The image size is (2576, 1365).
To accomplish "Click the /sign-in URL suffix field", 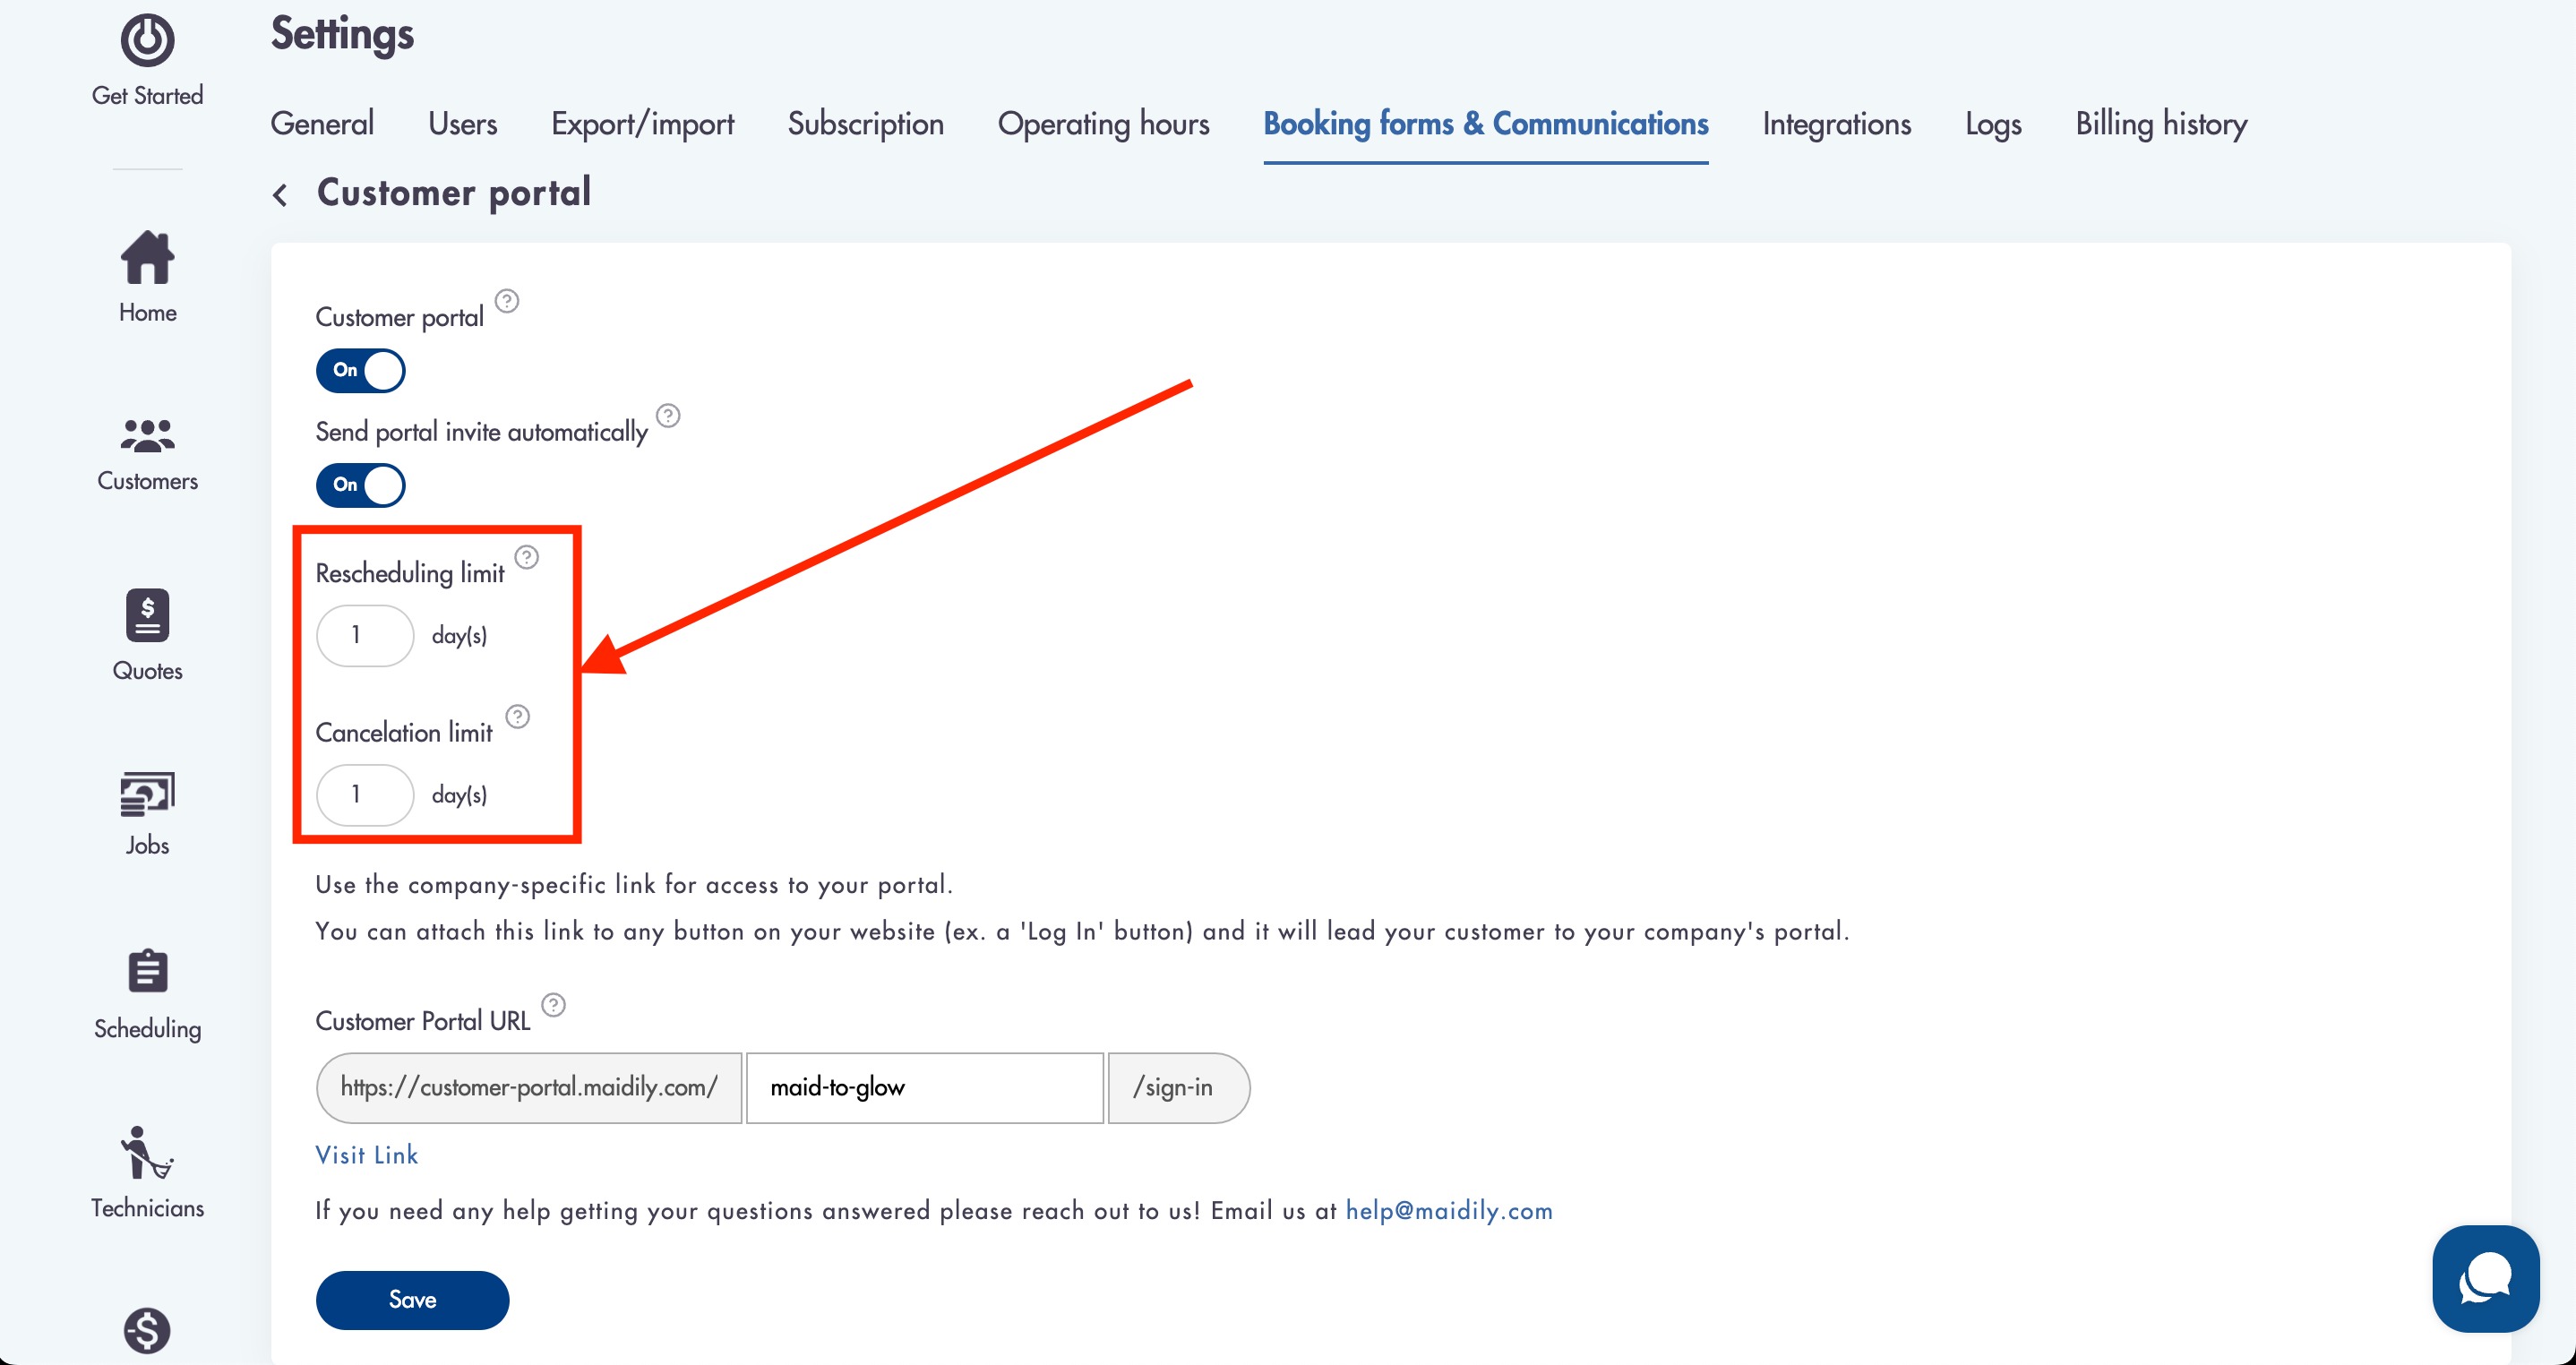I will point(1178,1088).
